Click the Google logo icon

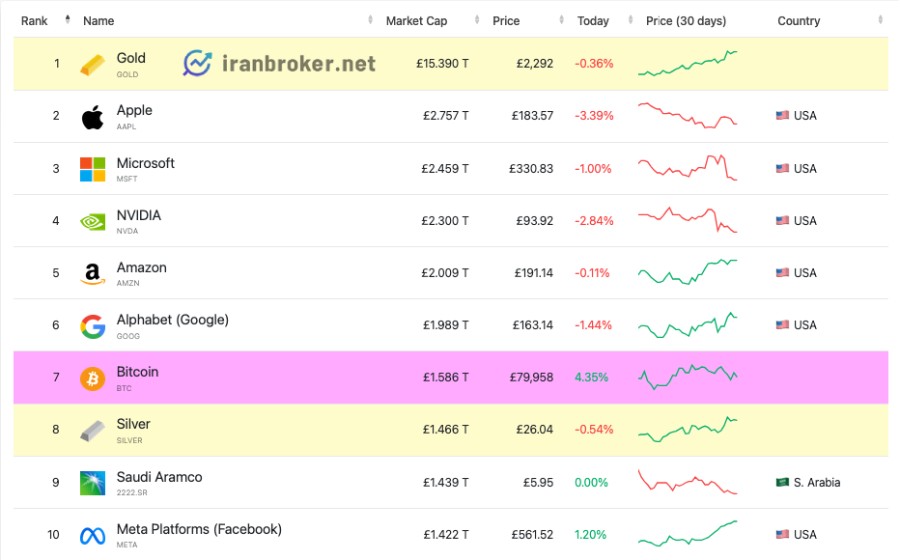click(92, 326)
